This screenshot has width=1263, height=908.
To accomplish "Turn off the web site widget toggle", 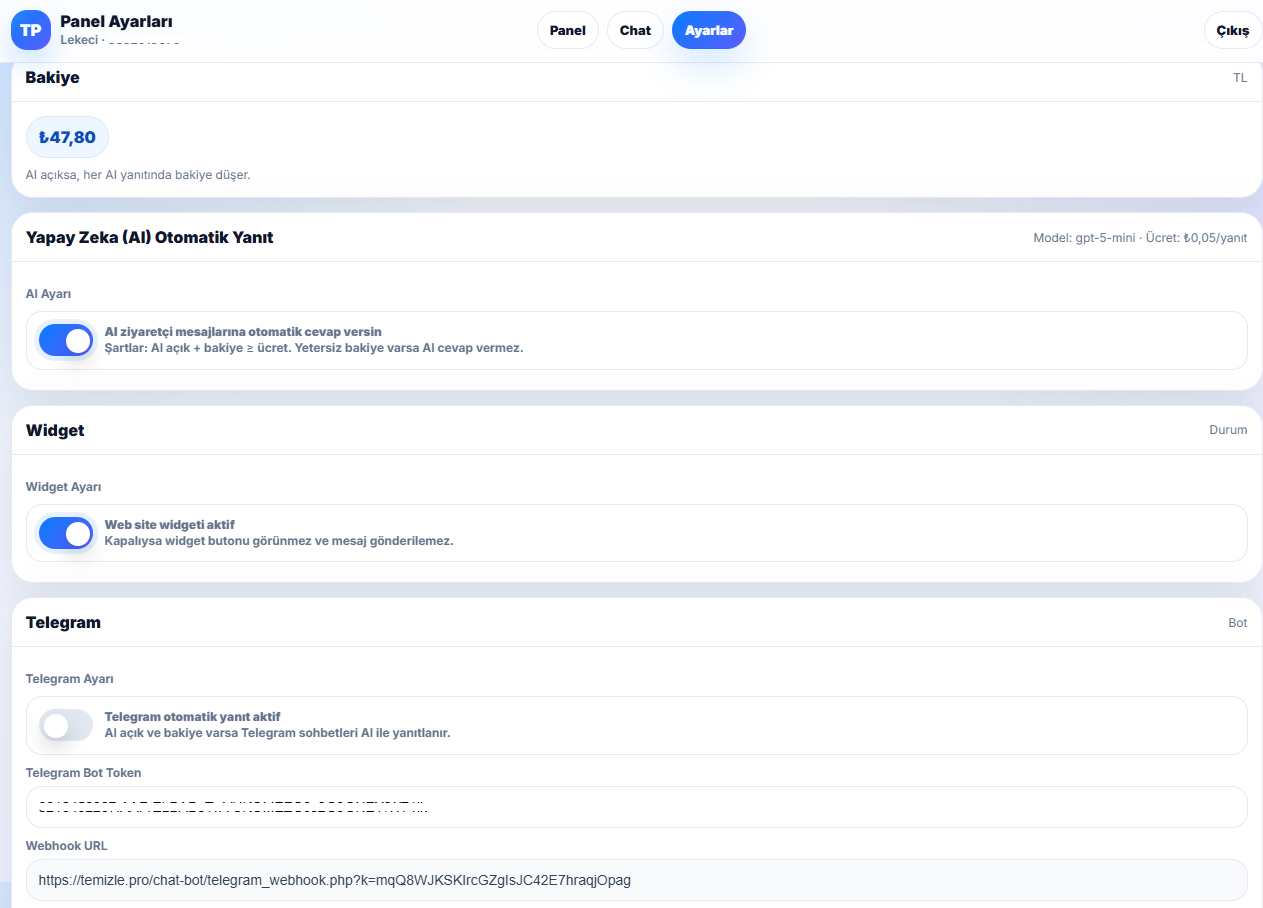I will [66, 533].
